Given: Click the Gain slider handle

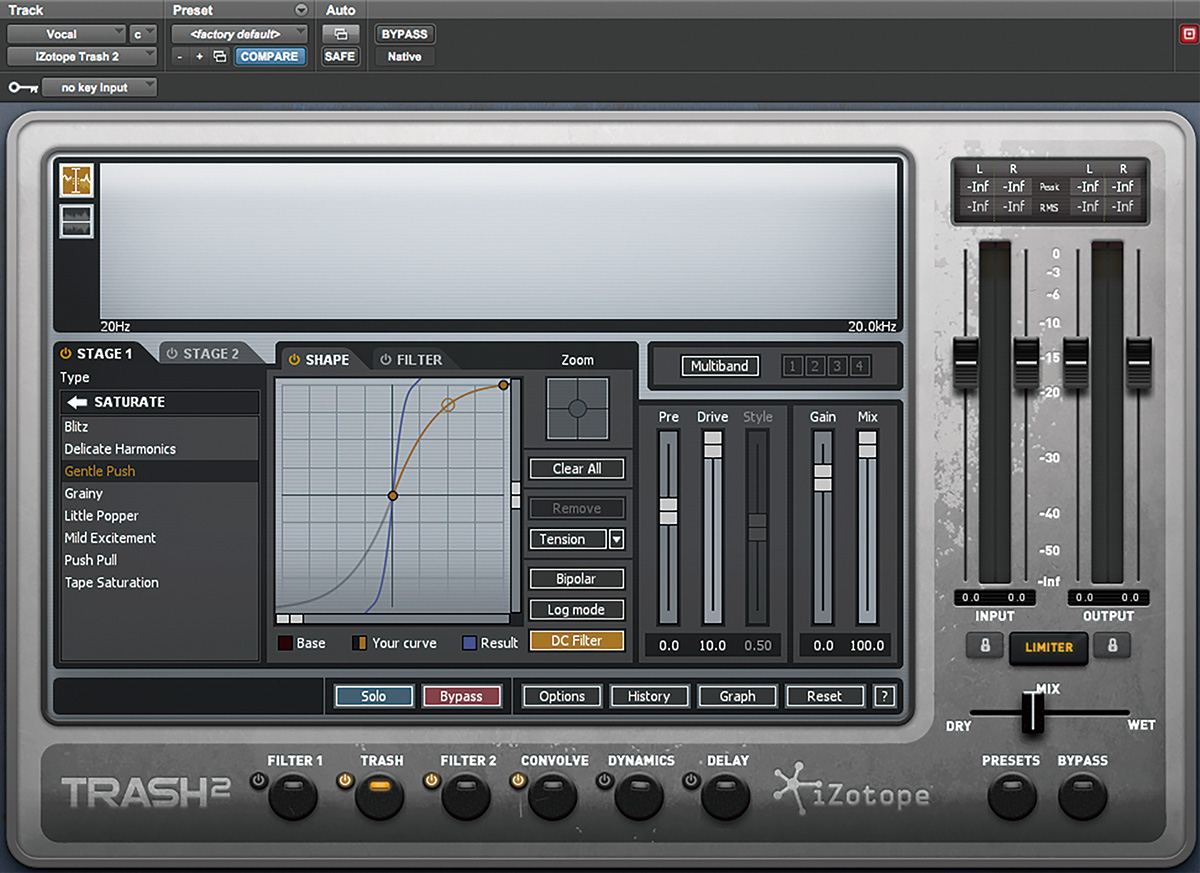Looking at the screenshot, I should click(x=823, y=478).
